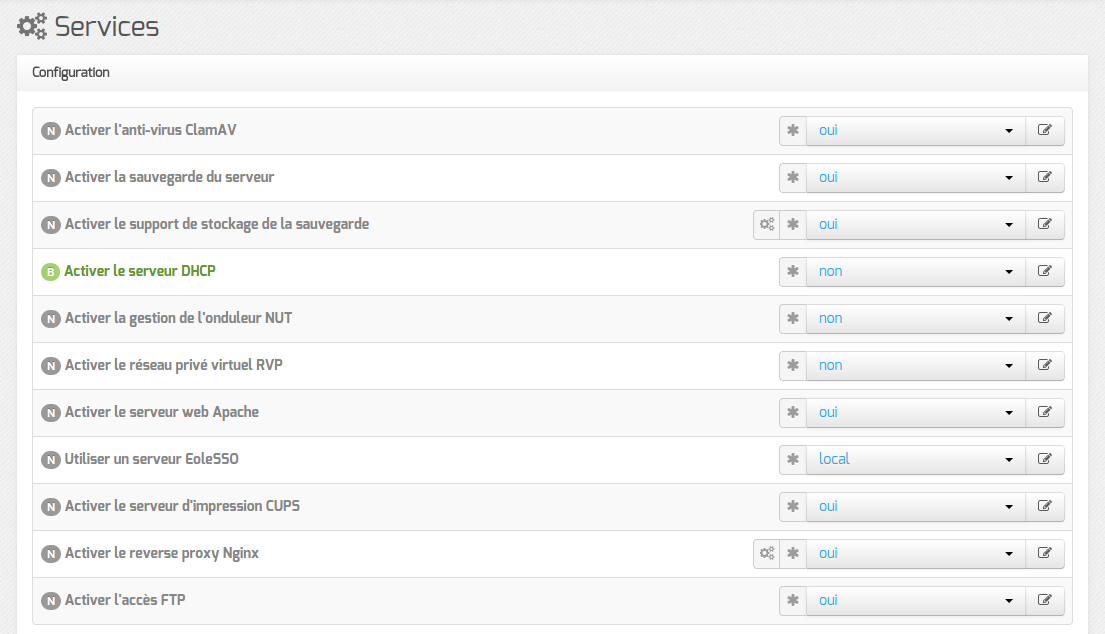The width and height of the screenshot is (1105, 634).
Task: Open the serveur web Apache dropdown
Action: [915, 412]
